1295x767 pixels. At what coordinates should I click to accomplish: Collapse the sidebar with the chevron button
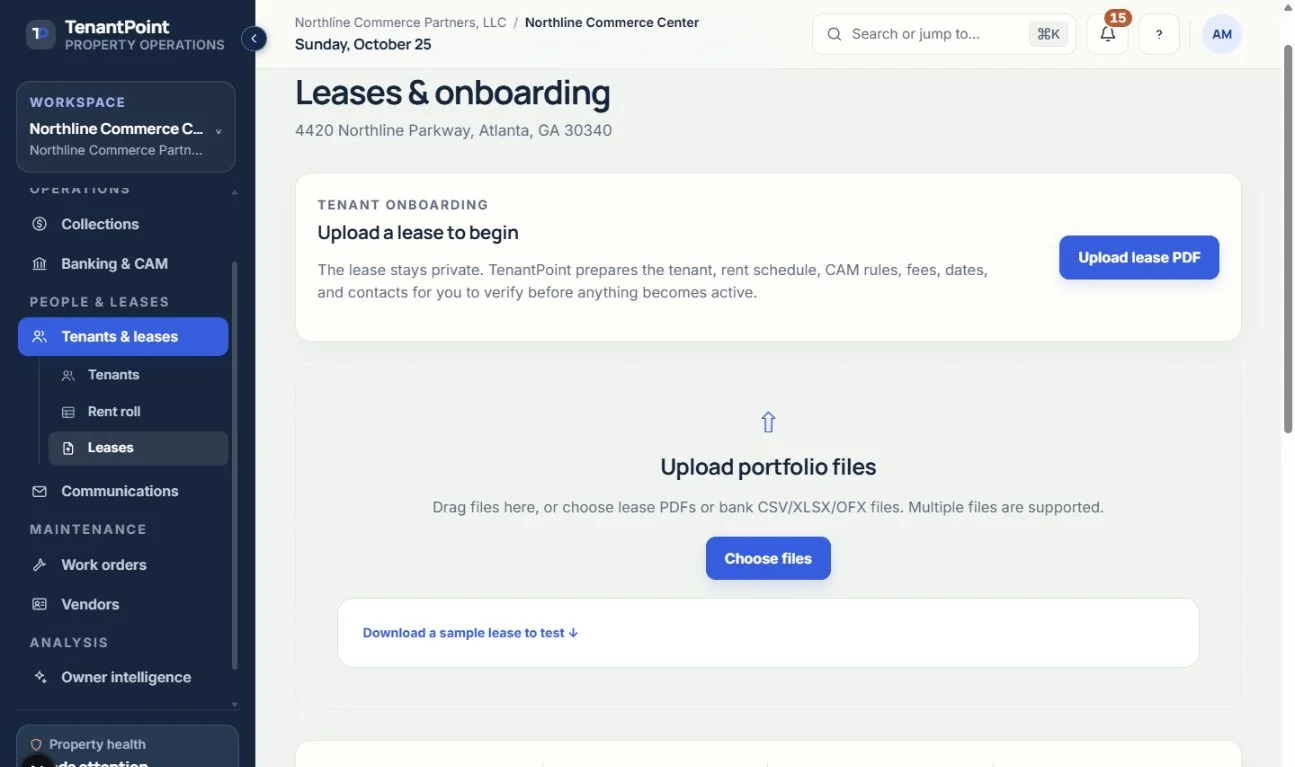(x=254, y=39)
